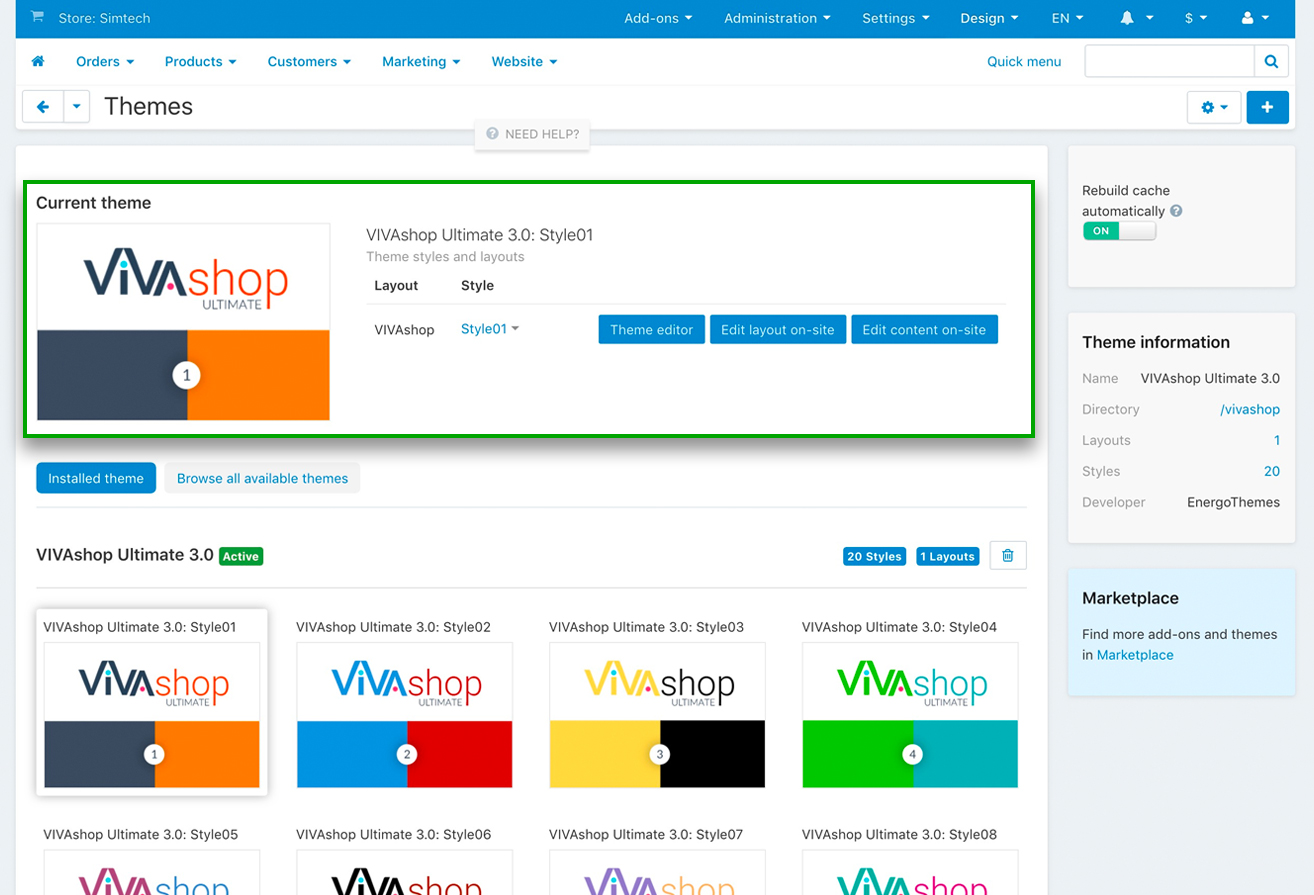Click the 20 Styles badge
1314x895 pixels.
pyautogui.click(x=874, y=556)
